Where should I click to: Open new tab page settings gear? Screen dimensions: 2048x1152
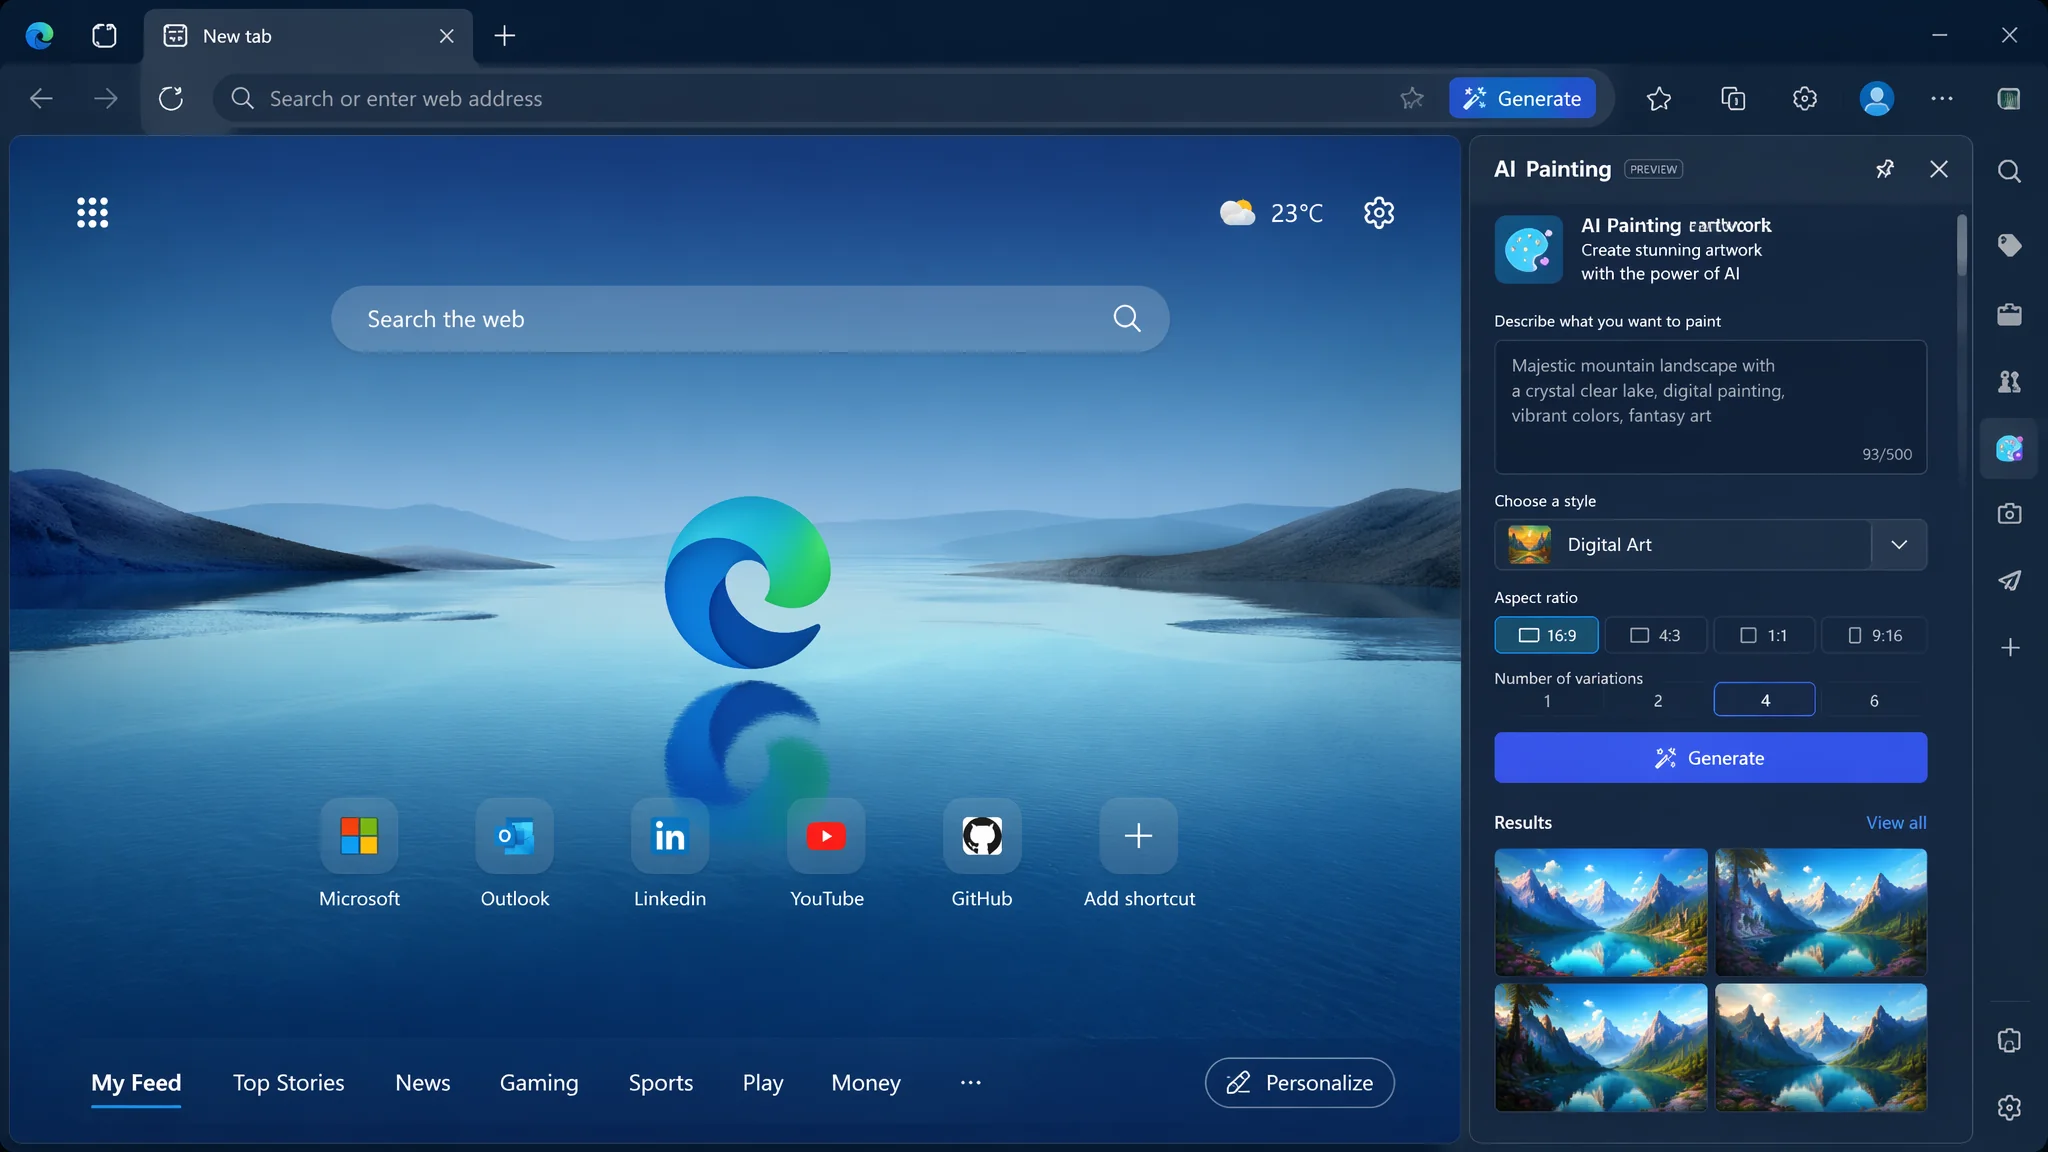tap(1379, 212)
